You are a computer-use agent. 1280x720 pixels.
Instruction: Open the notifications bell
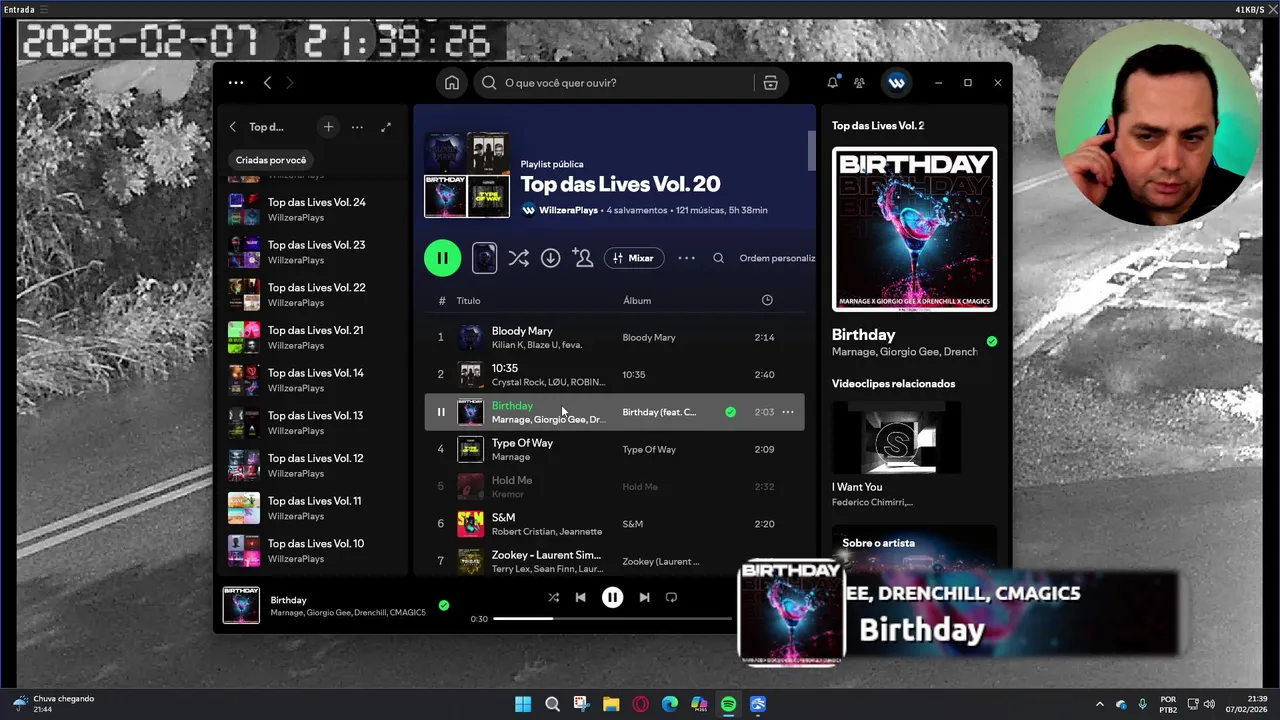[x=832, y=83]
